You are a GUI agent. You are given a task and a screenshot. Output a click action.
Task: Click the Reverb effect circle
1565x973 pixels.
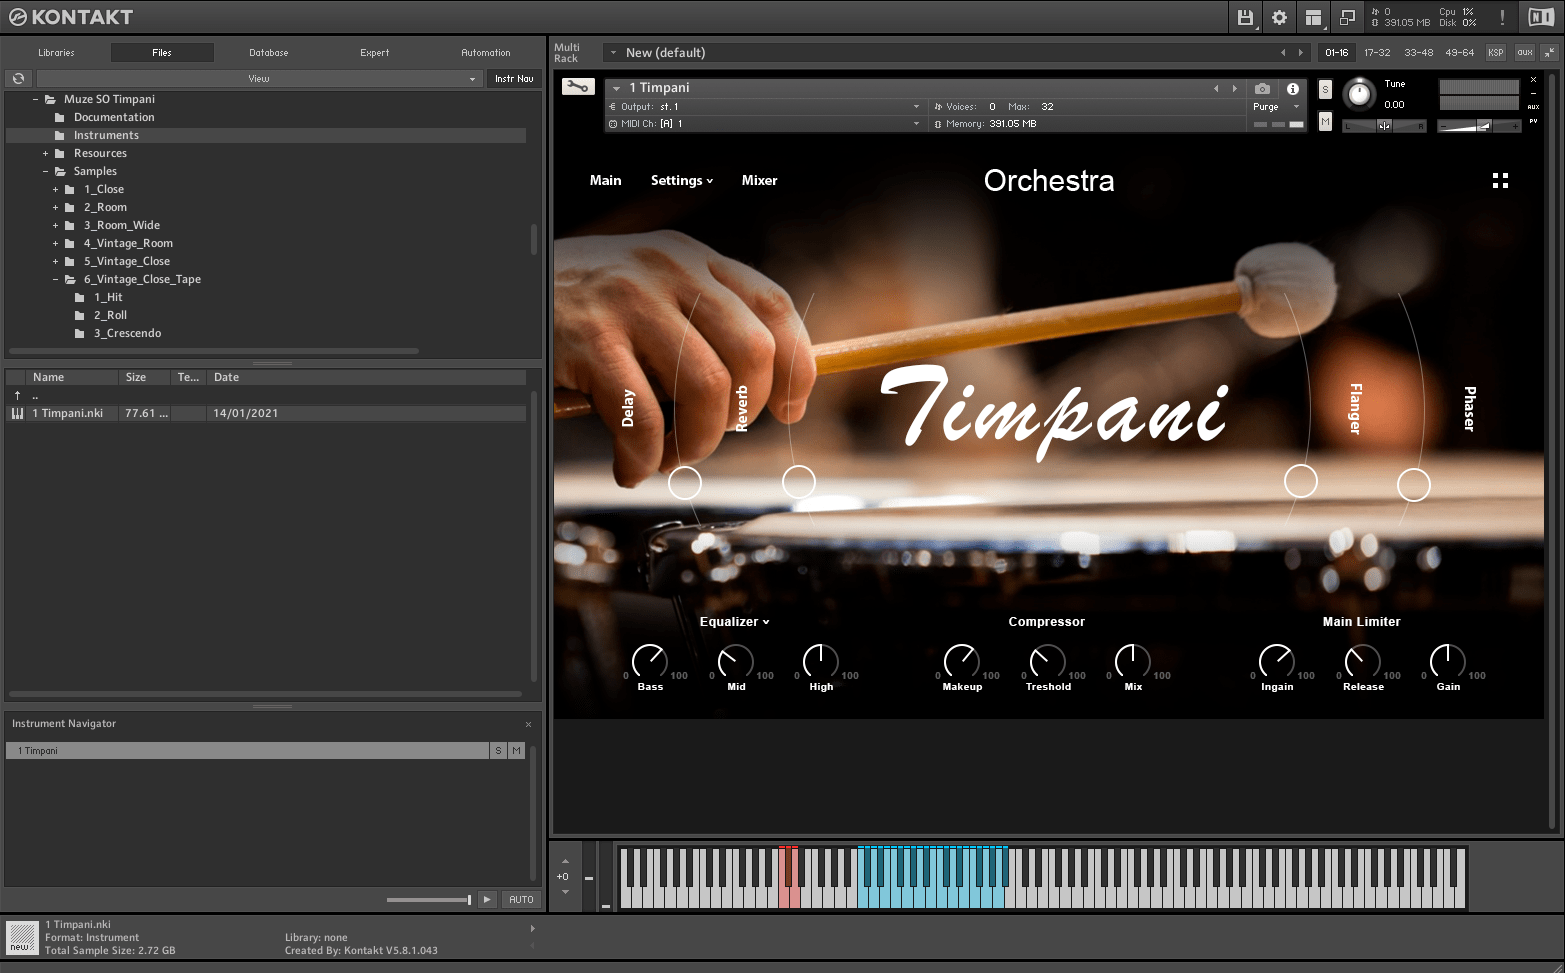[798, 482]
